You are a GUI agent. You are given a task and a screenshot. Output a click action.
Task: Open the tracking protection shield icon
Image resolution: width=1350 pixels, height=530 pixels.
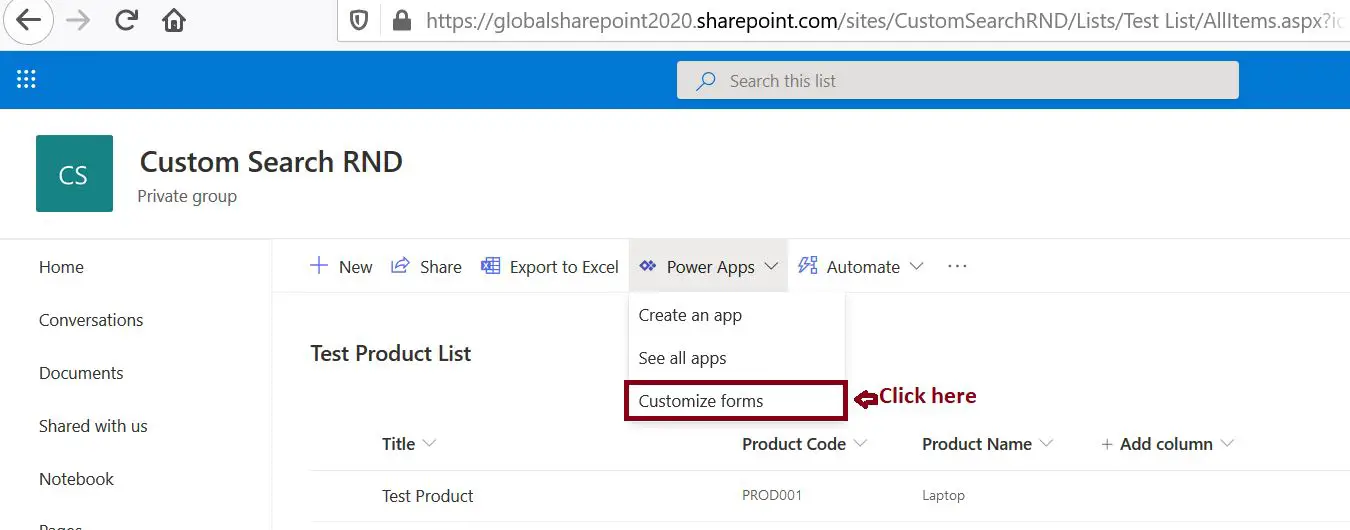point(358,20)
